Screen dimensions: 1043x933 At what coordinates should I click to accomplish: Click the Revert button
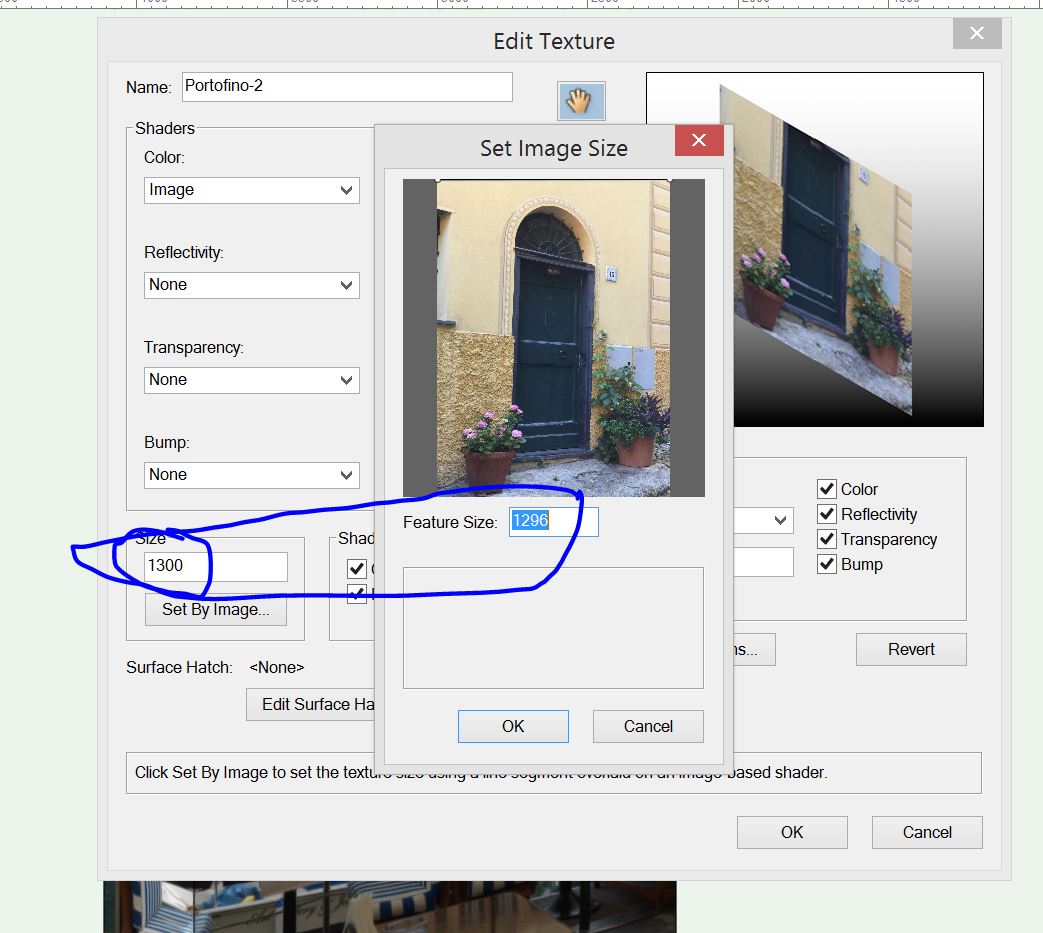click(x=911, y=649)
